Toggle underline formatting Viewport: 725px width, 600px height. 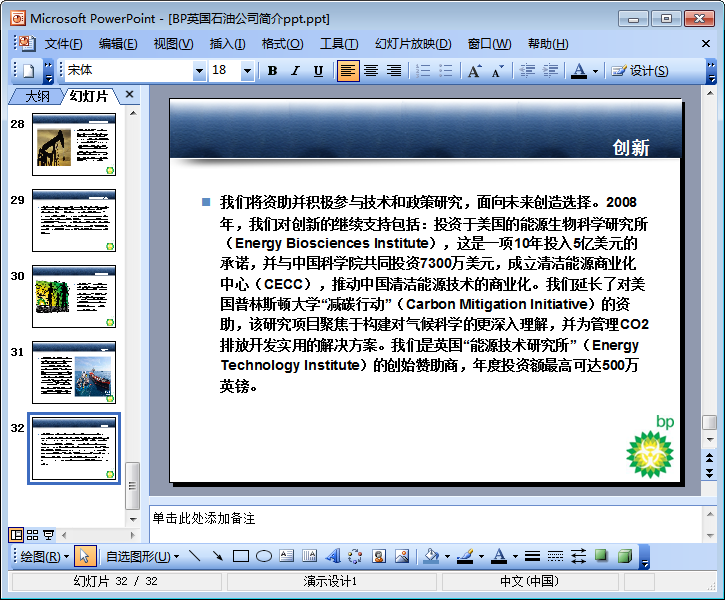coord(318,71)
